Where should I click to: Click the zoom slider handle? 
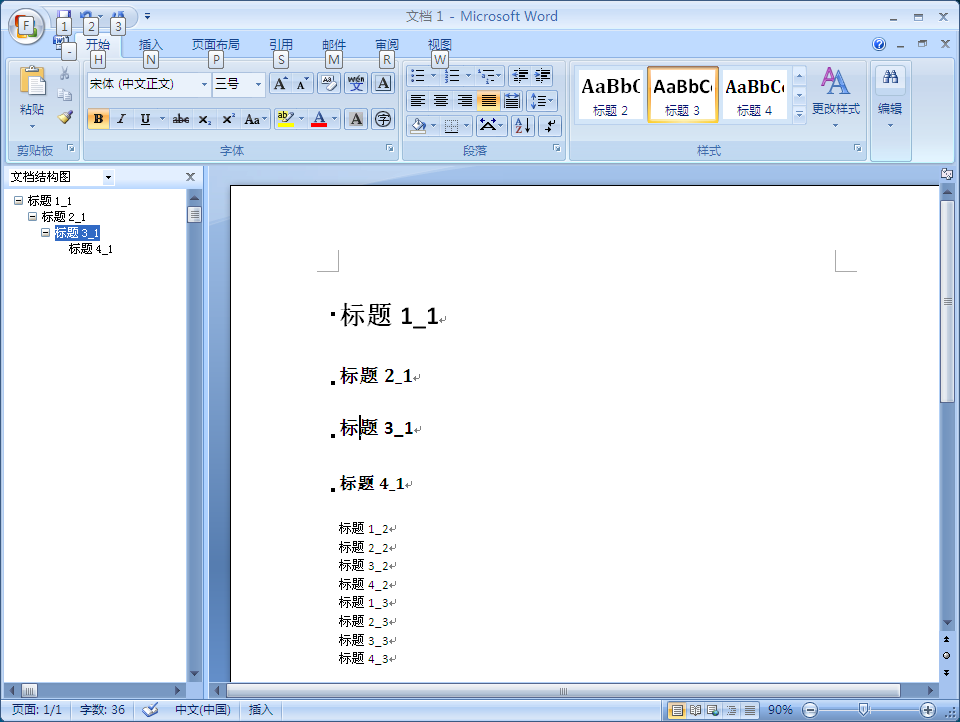point(863,710)
